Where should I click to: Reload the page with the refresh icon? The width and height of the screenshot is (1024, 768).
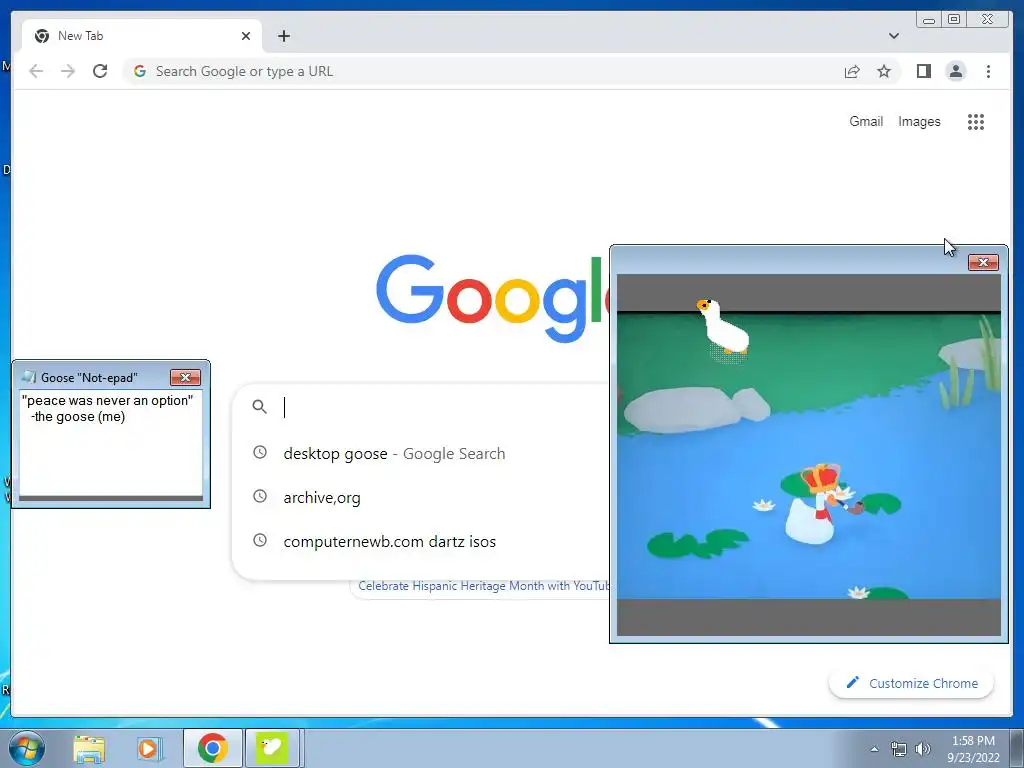click(x=100, y=71)
